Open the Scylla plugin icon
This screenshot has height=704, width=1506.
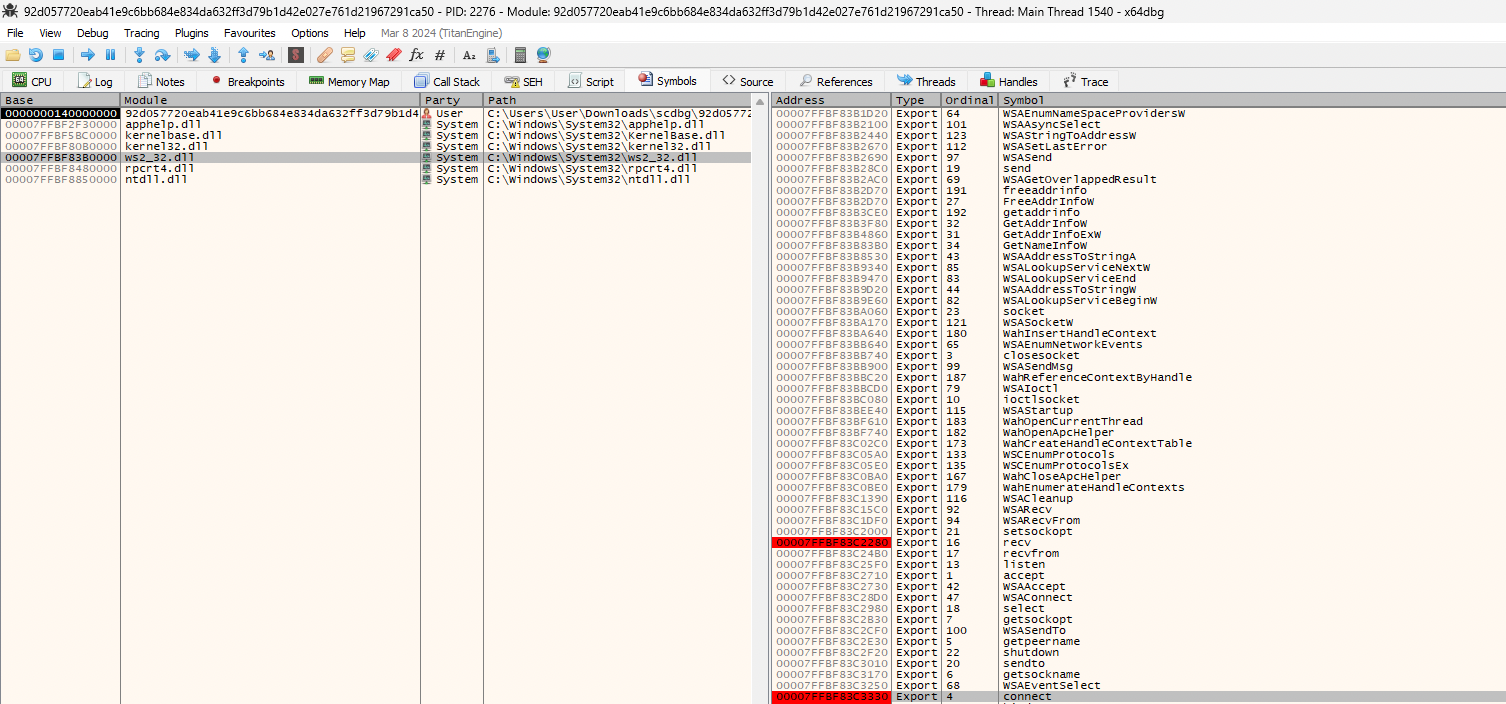click(x=296, y=55)
